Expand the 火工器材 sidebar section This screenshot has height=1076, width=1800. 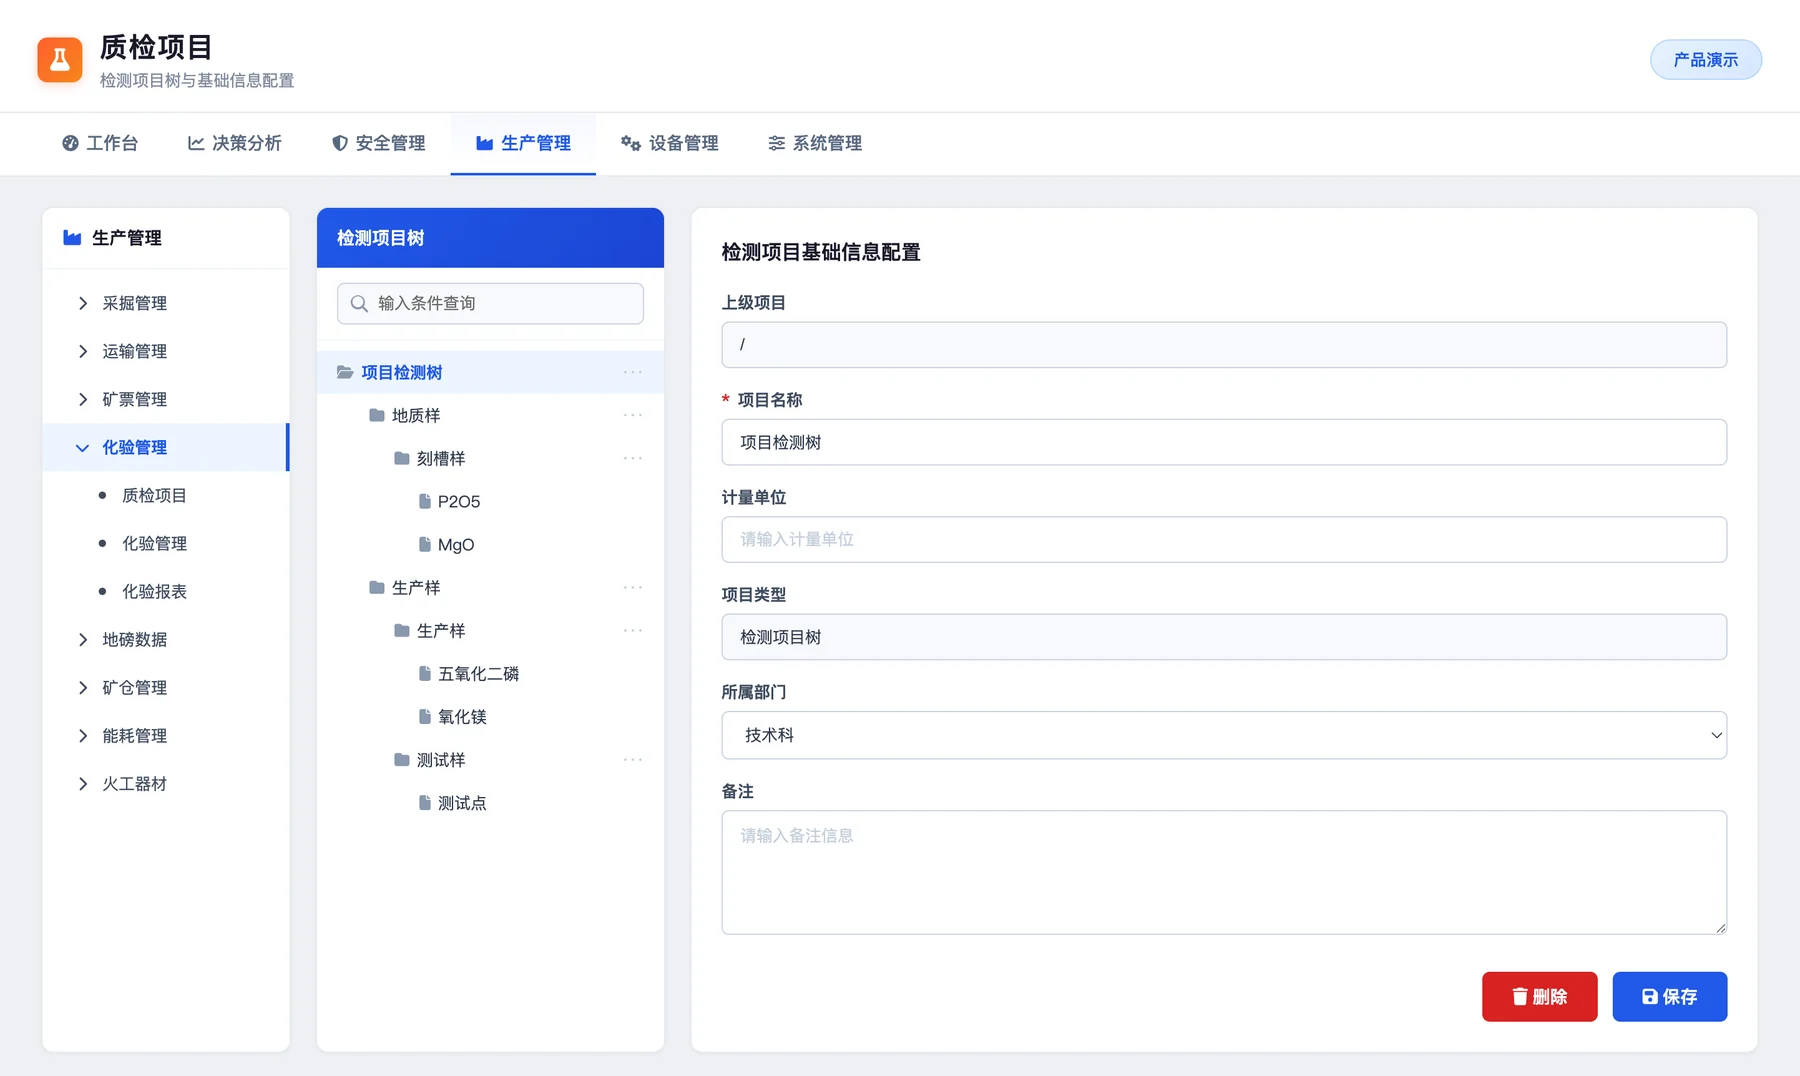pos(165,783)
